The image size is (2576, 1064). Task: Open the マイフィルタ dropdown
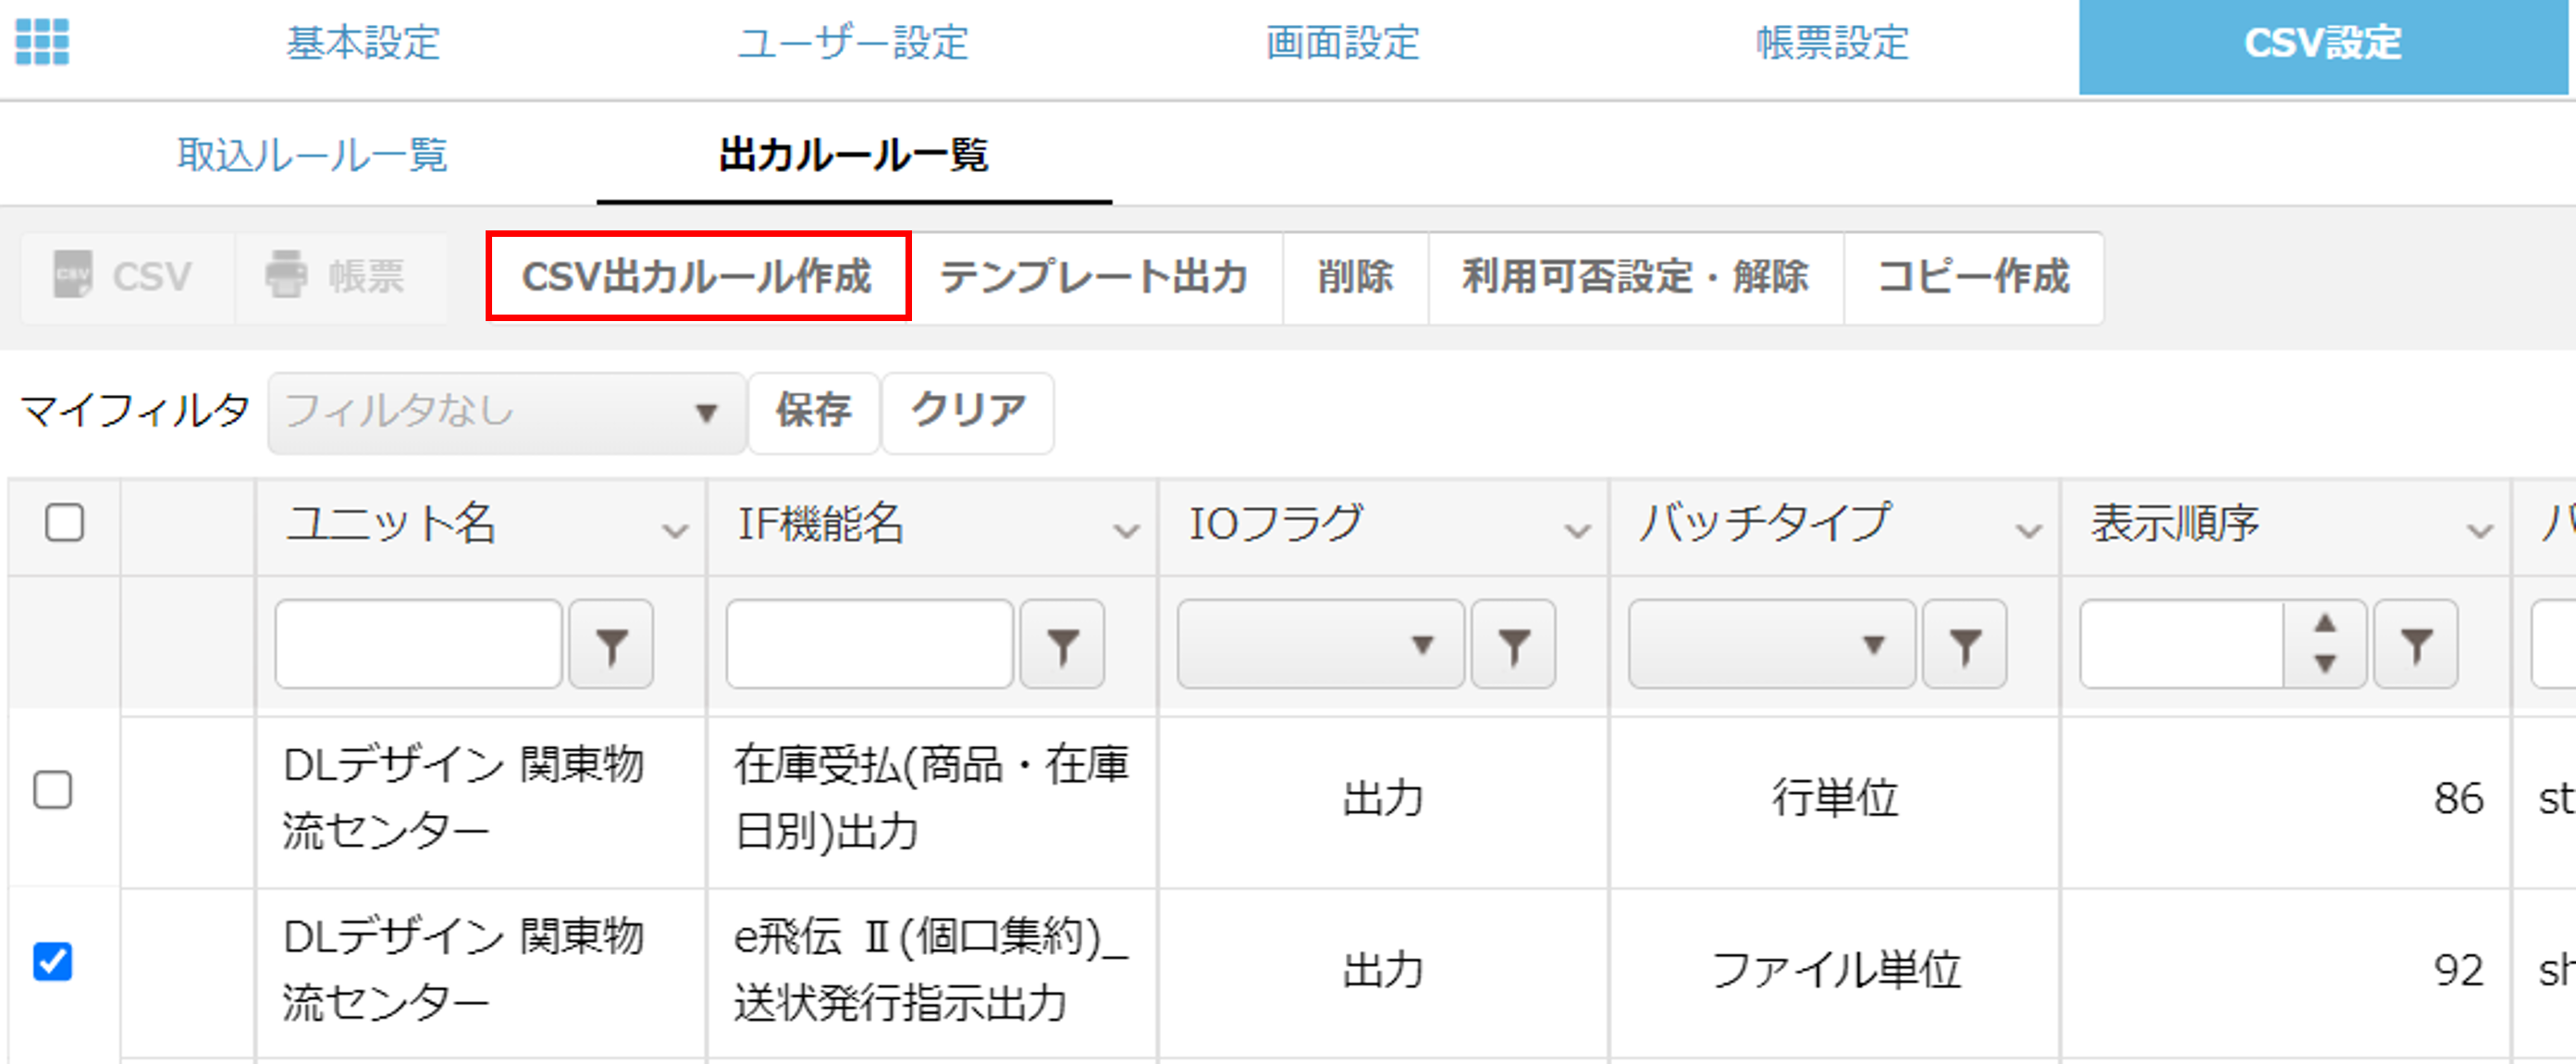pos(506,412)
